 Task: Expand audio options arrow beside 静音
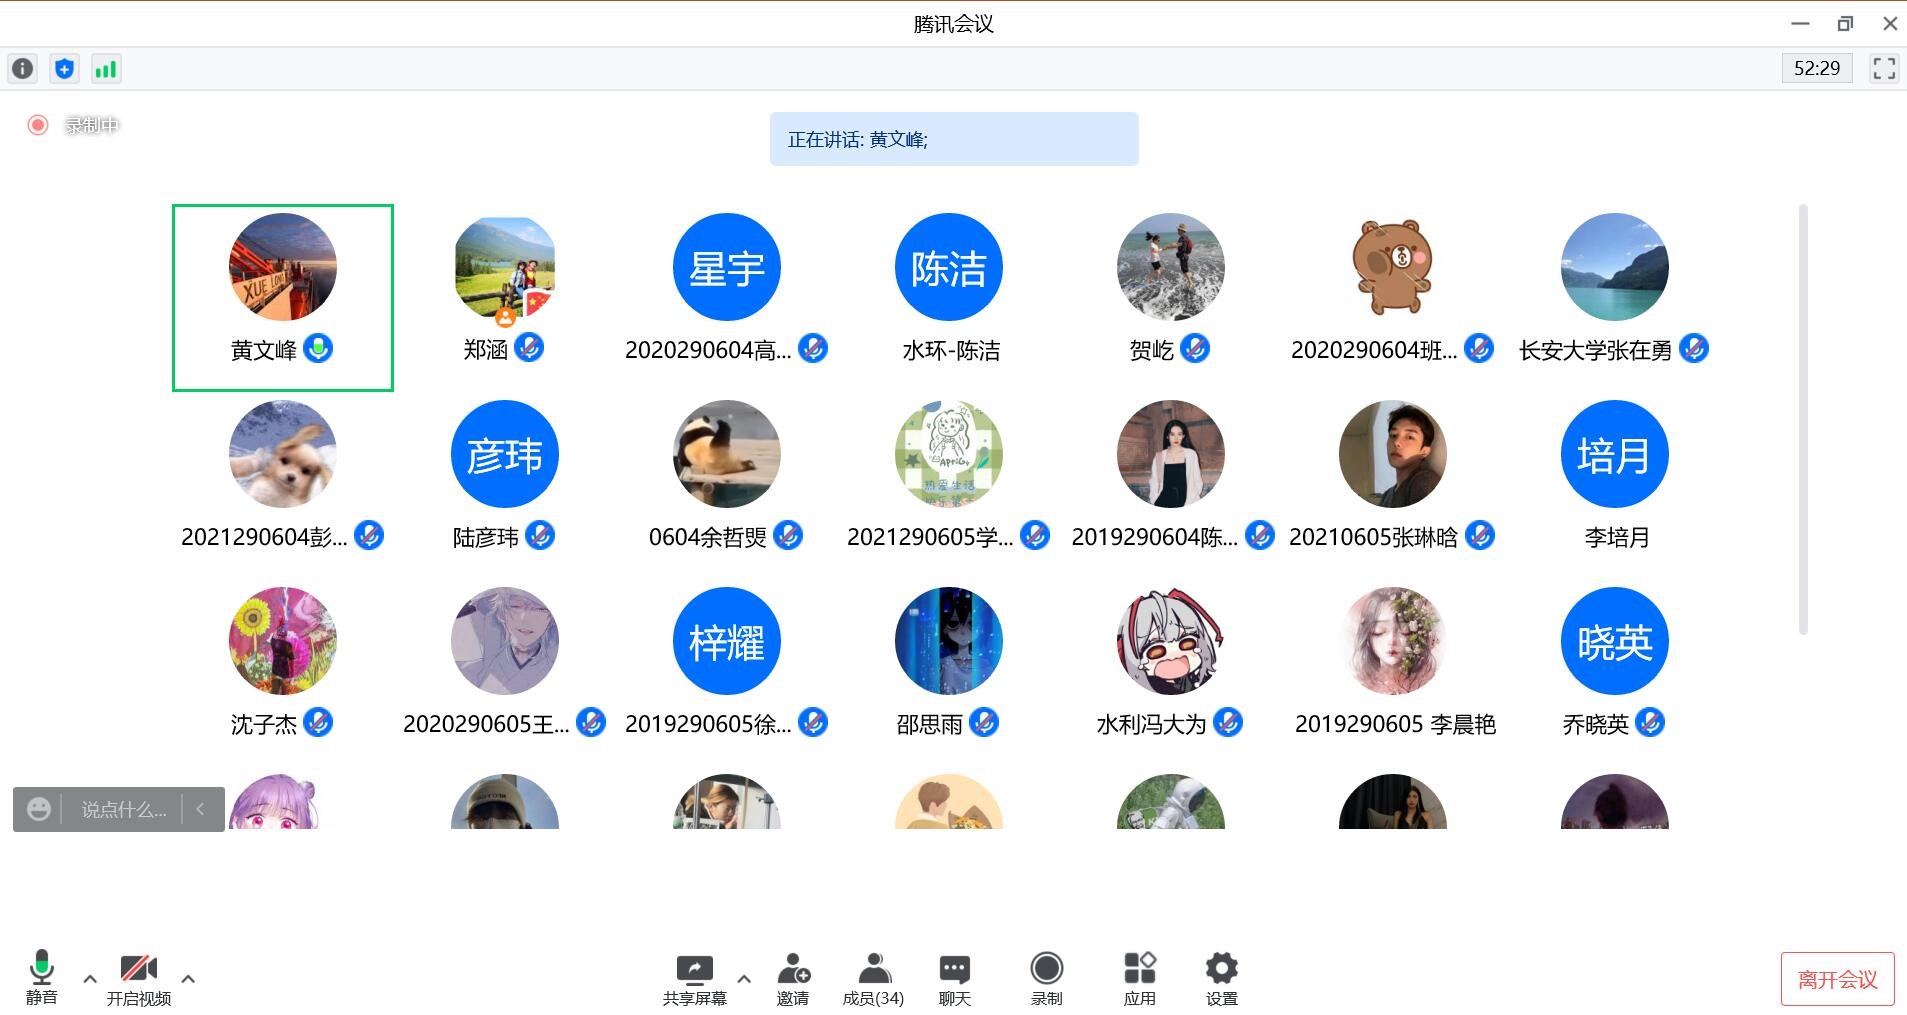tap(90, 979)
